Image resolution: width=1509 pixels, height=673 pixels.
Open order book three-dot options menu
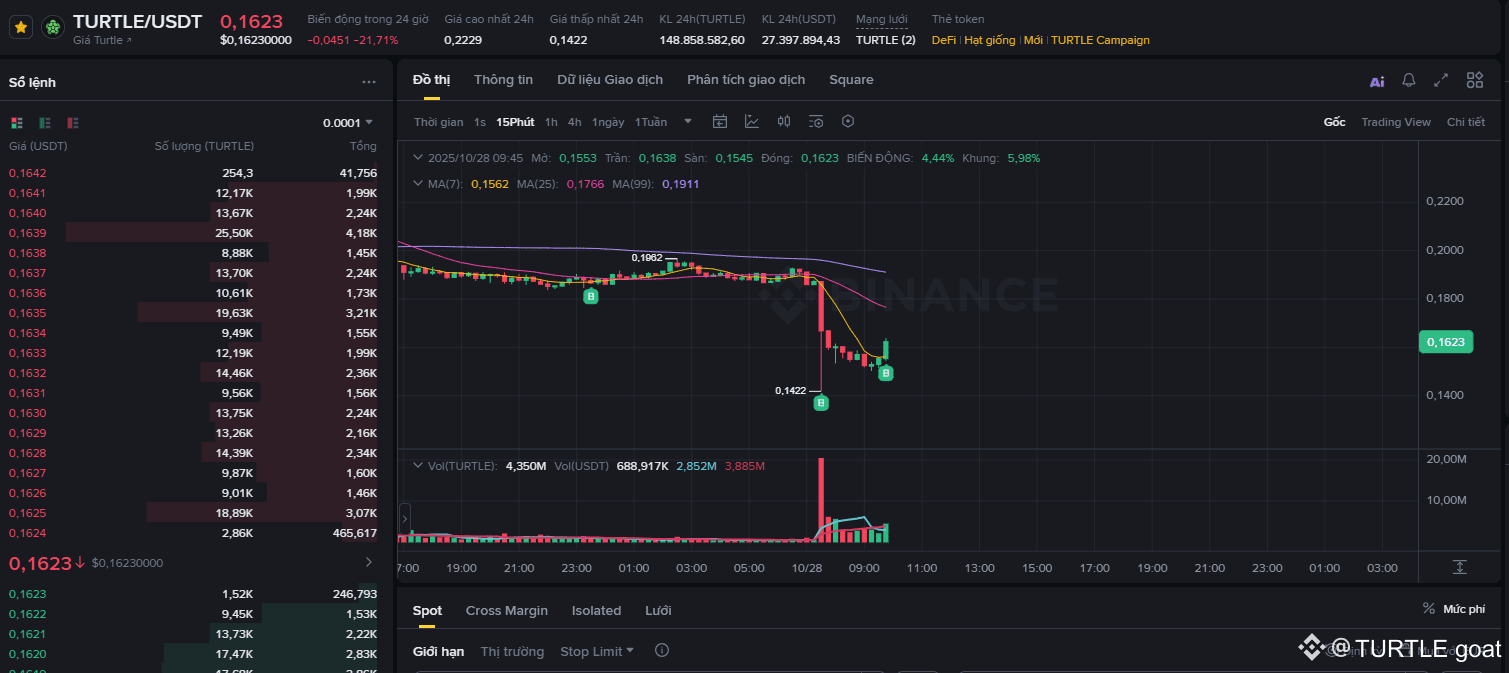tap(369, 82)
